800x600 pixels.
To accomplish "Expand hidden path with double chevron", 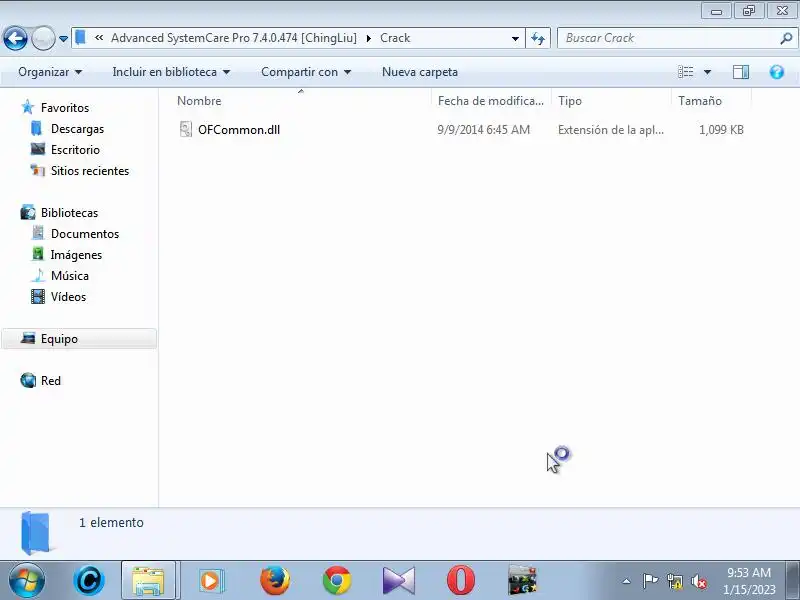I will [x=99, y=38].
